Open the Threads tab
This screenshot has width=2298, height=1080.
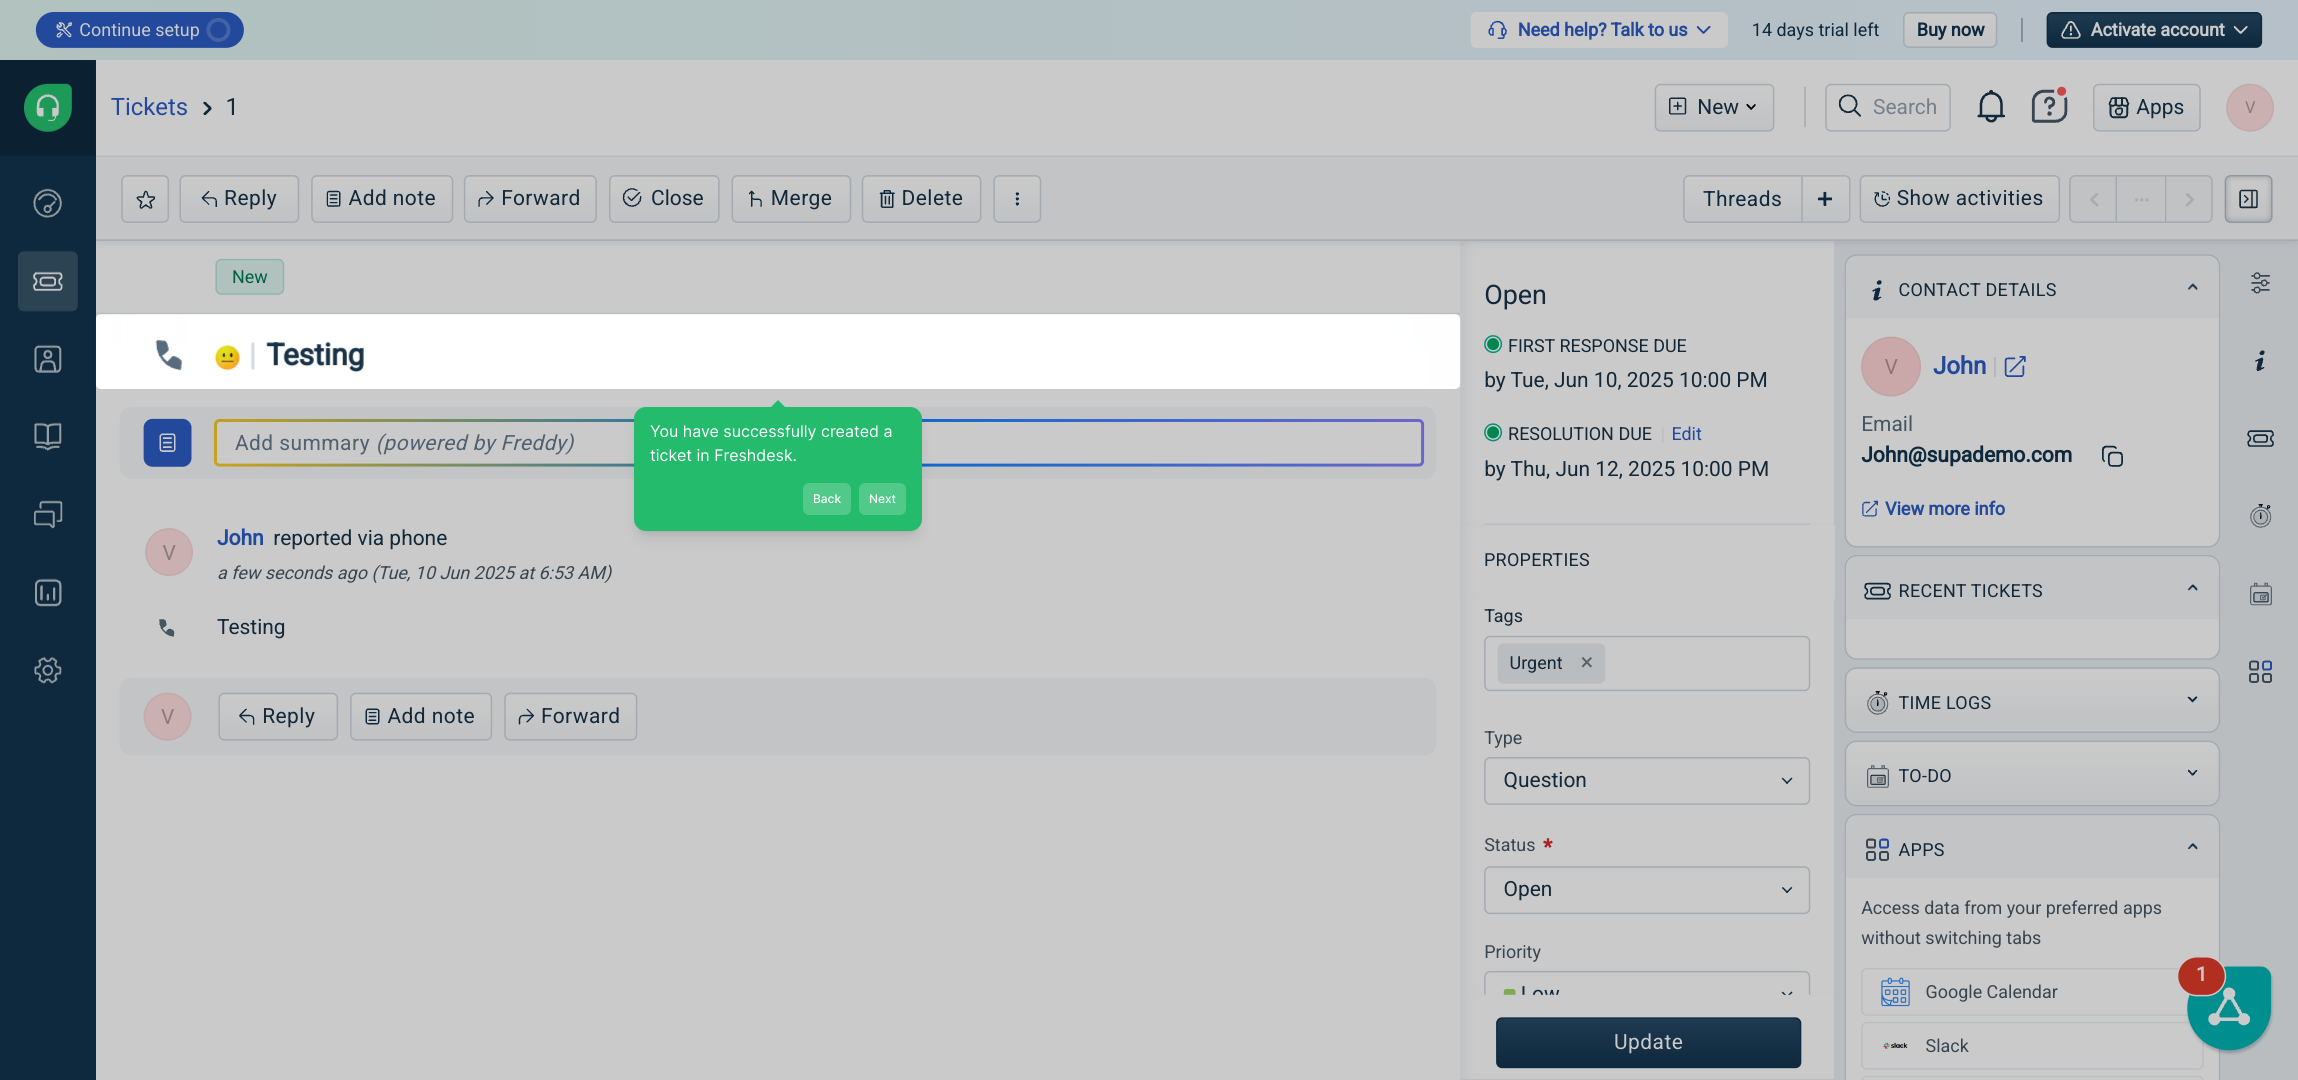[1742, 199]
